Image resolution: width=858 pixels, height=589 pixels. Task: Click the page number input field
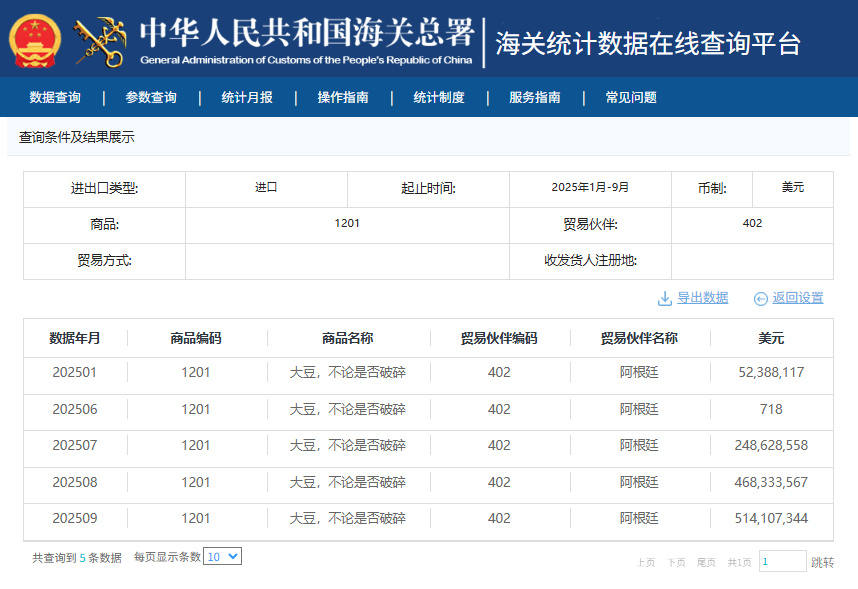tap(782, 562)
